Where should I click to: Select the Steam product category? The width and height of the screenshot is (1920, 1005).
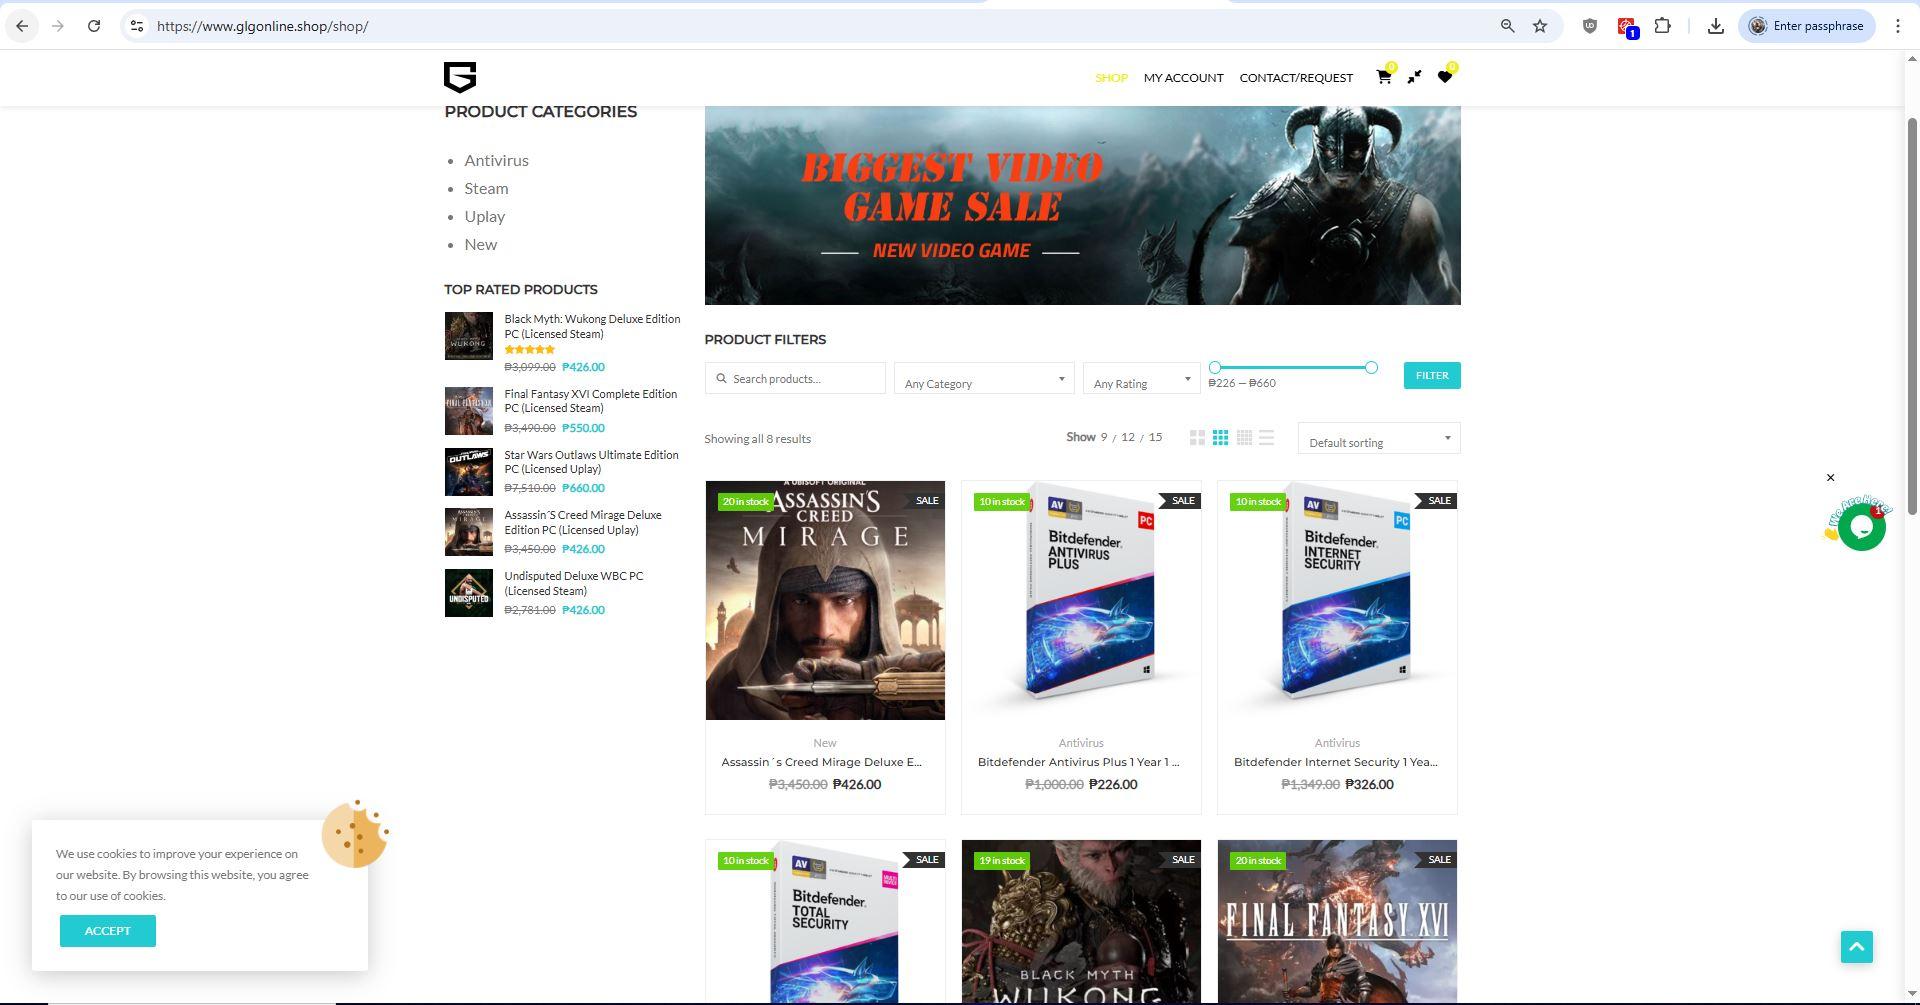486,188
